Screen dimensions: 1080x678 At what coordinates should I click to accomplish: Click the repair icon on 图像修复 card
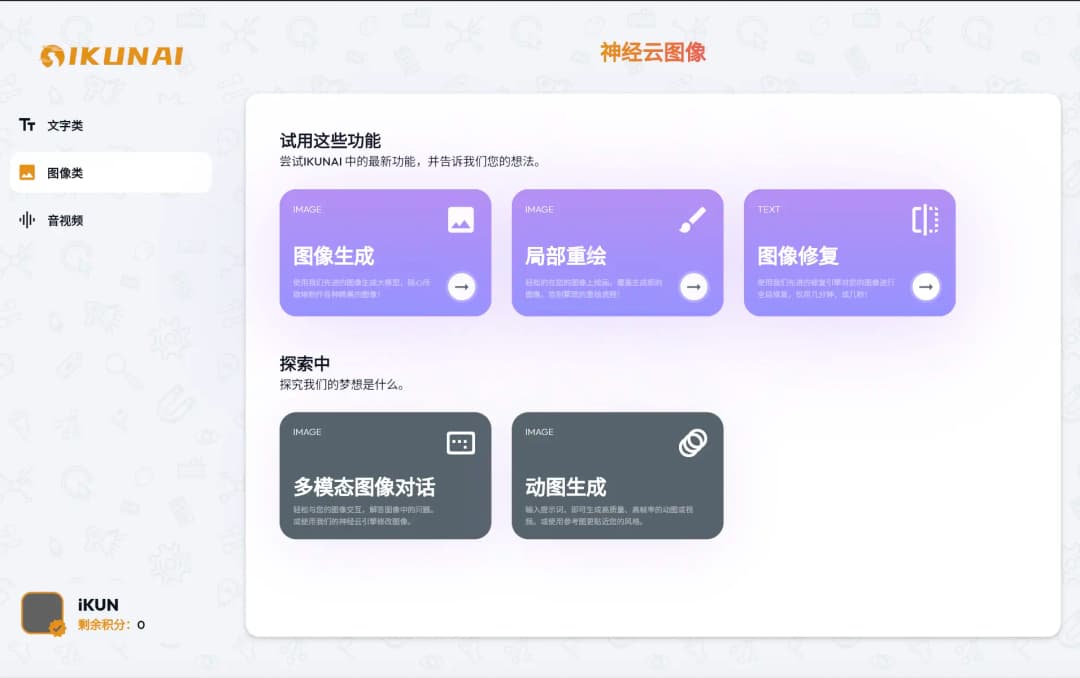[924, 217]
